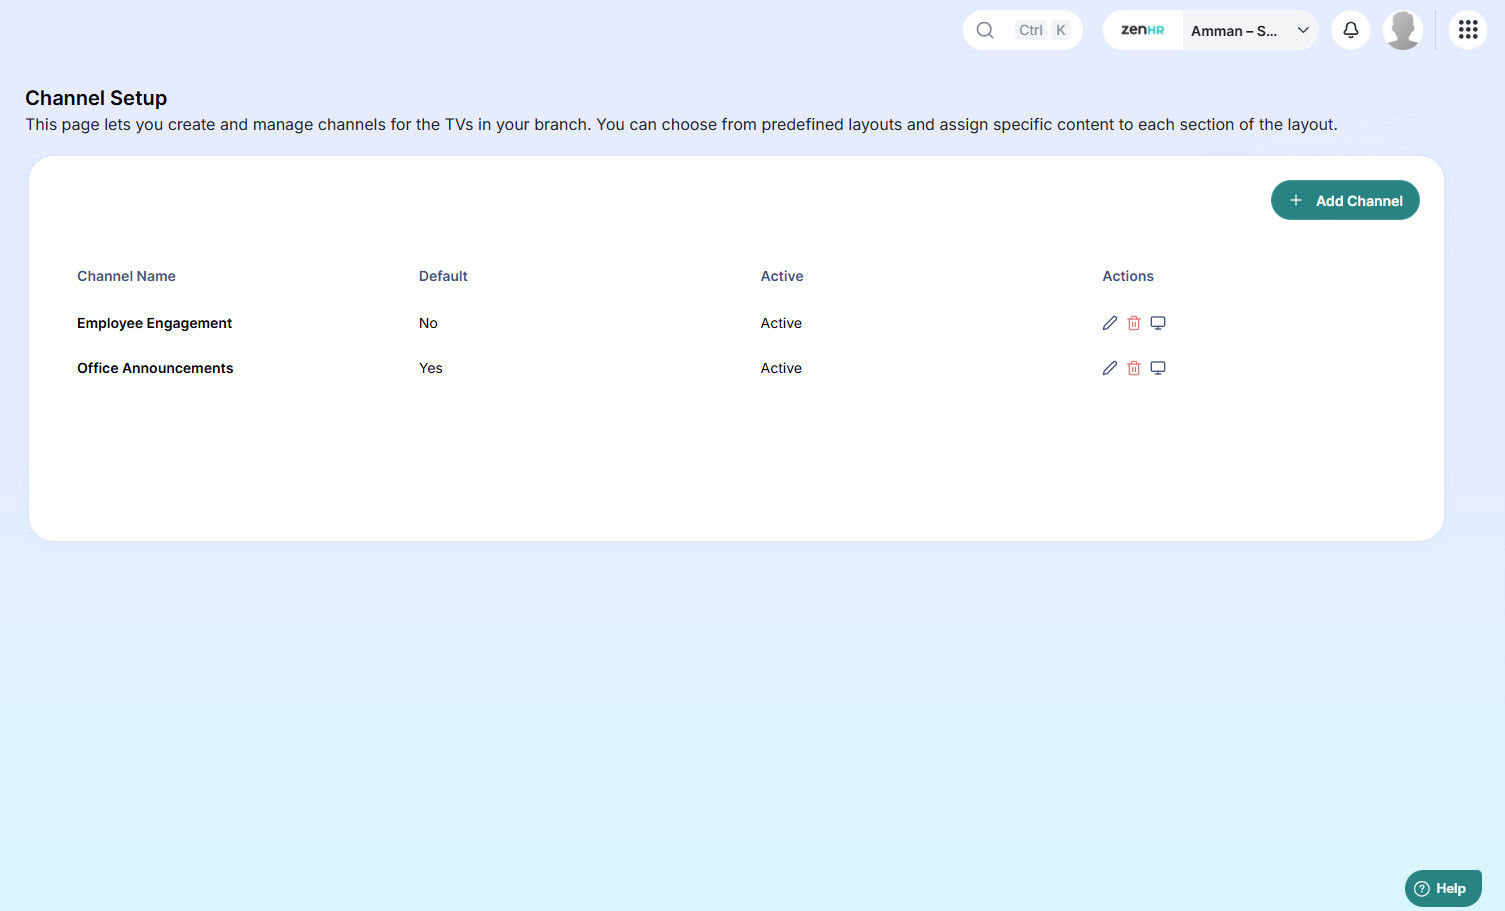Edit the Employee Engagement channel with the pencil icon
The width and height of the screenshot is (1505, 911).
coord(1110,323)
